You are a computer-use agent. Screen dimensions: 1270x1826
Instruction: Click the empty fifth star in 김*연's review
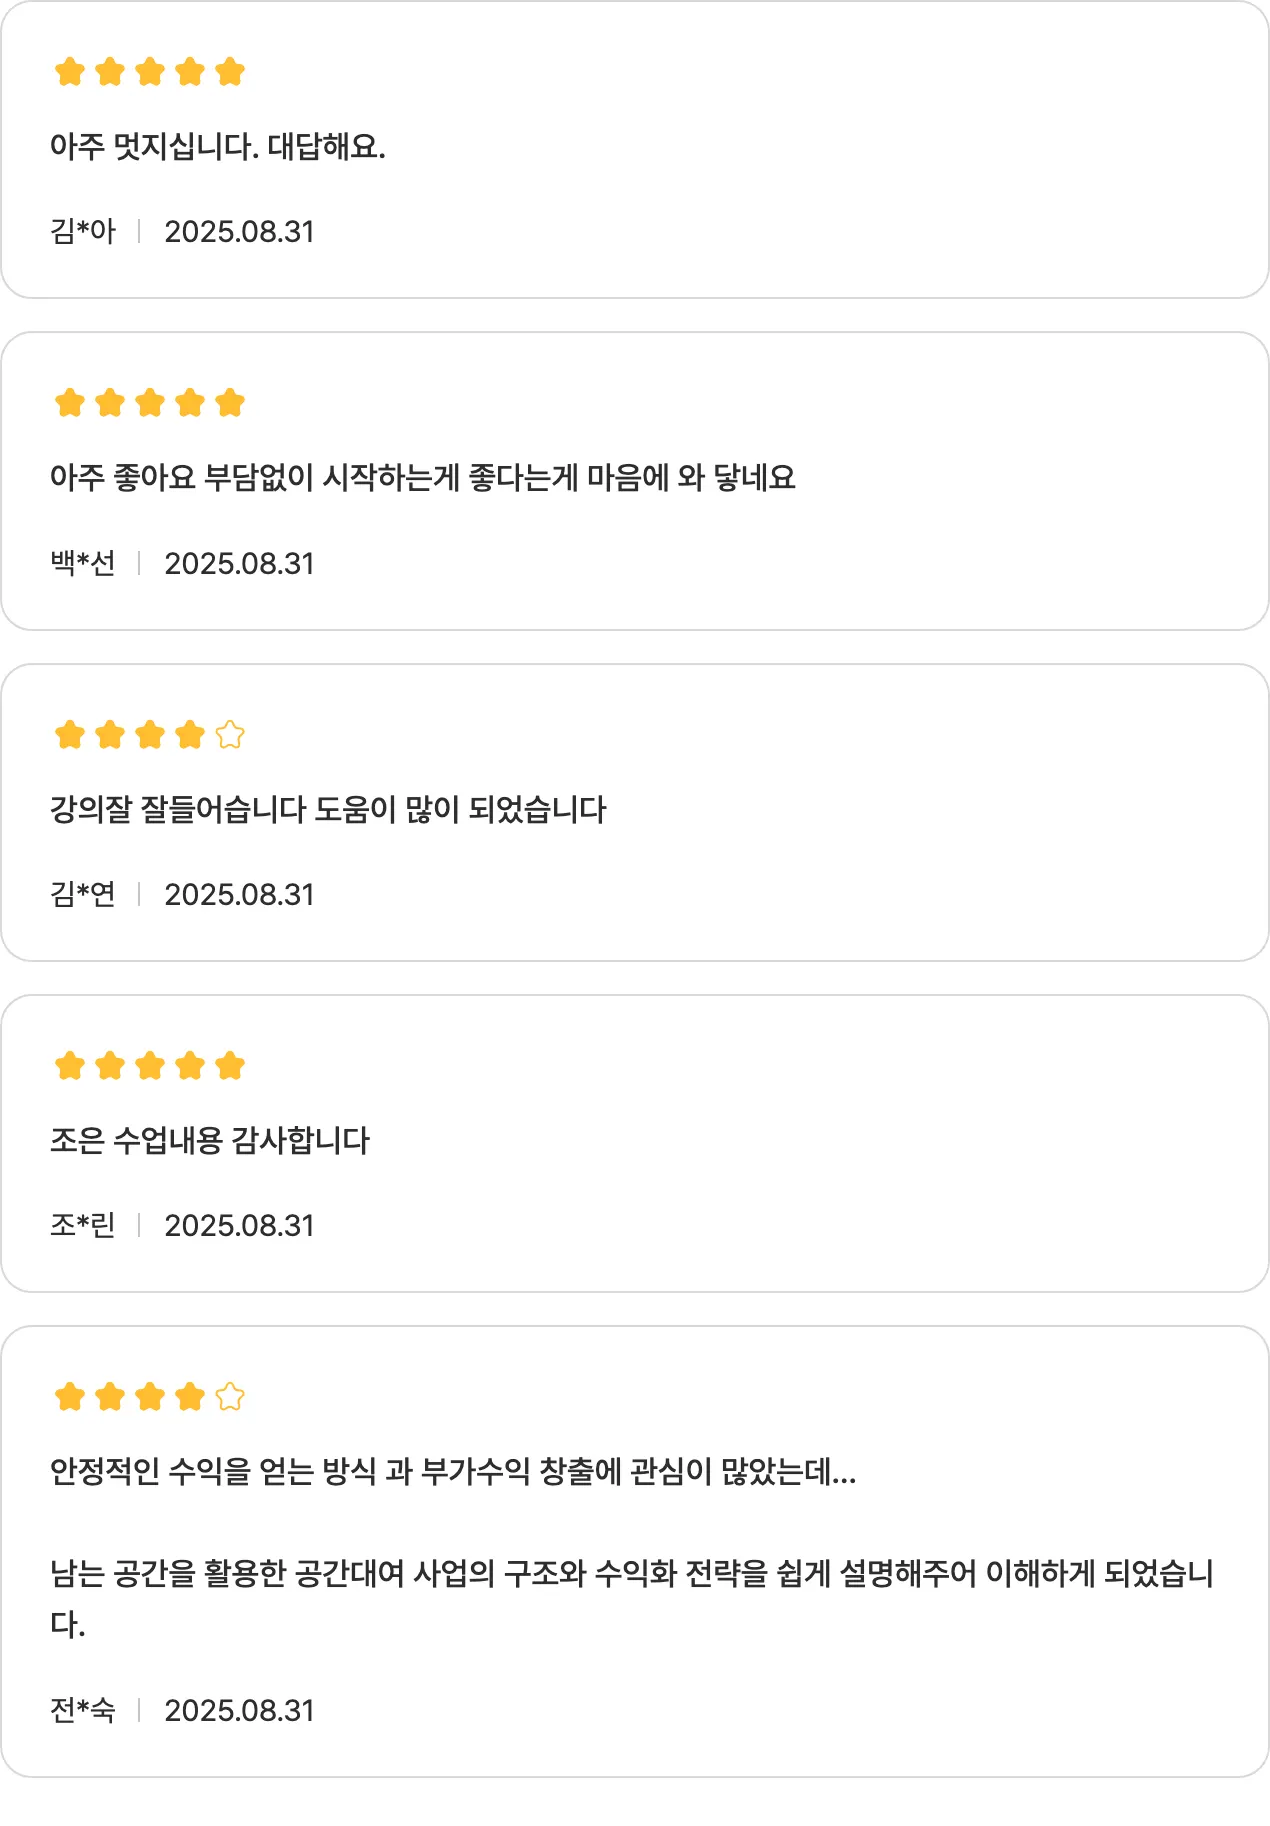230,735
